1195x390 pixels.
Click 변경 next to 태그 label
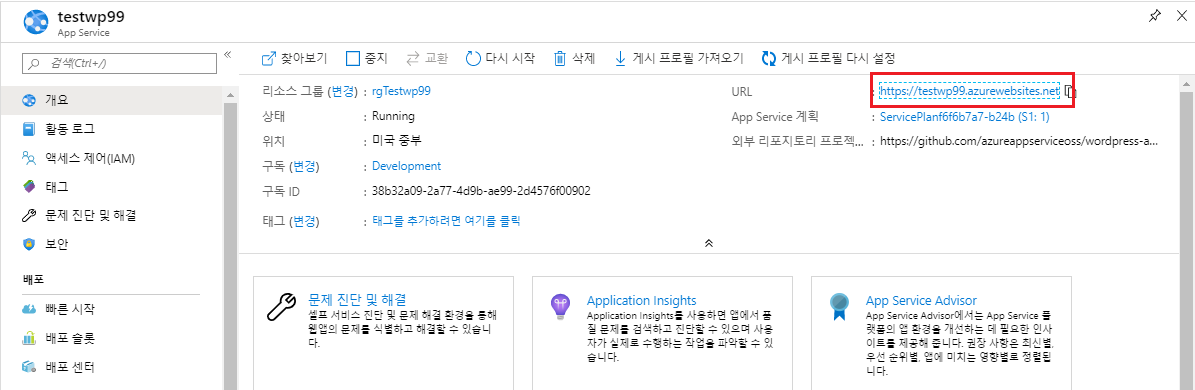point(304,222)
